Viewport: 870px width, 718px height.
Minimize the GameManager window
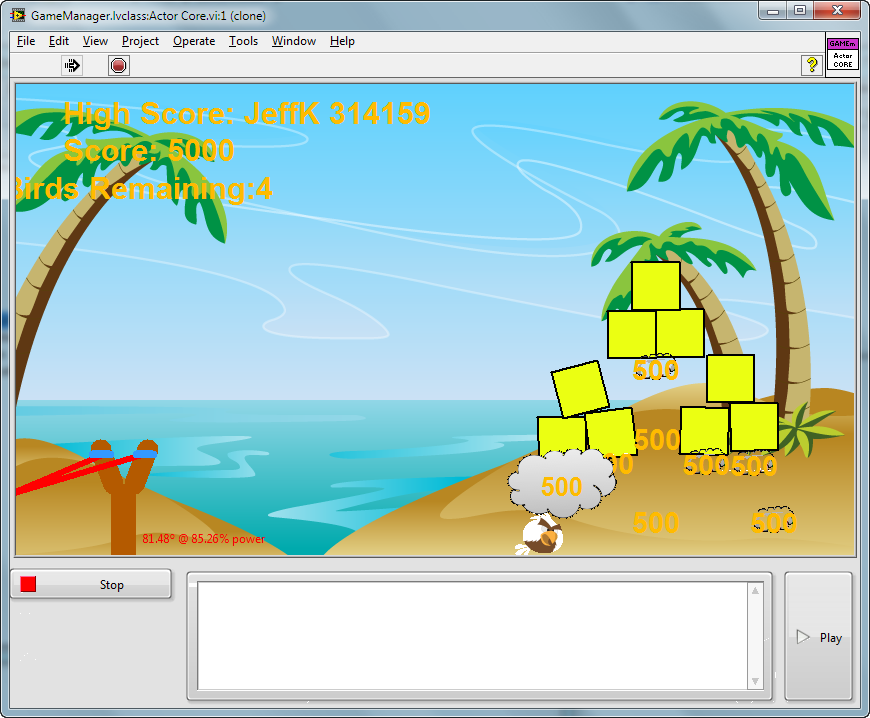click(x=773, y=11)
